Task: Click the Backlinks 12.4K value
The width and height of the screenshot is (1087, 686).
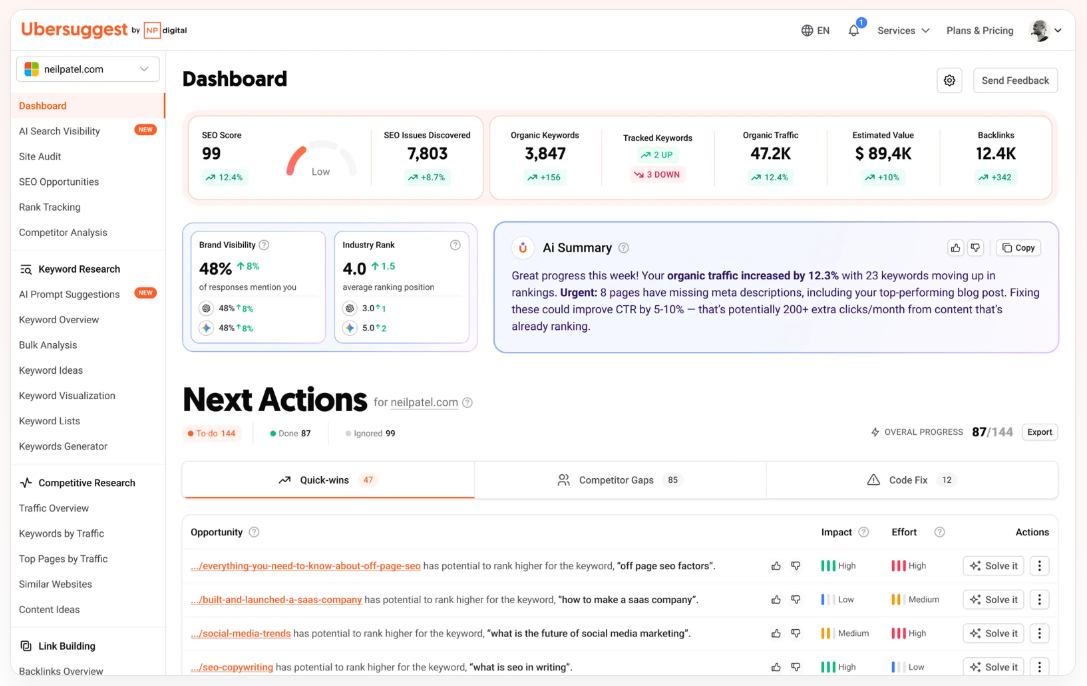Action: (x=995, y=154)
